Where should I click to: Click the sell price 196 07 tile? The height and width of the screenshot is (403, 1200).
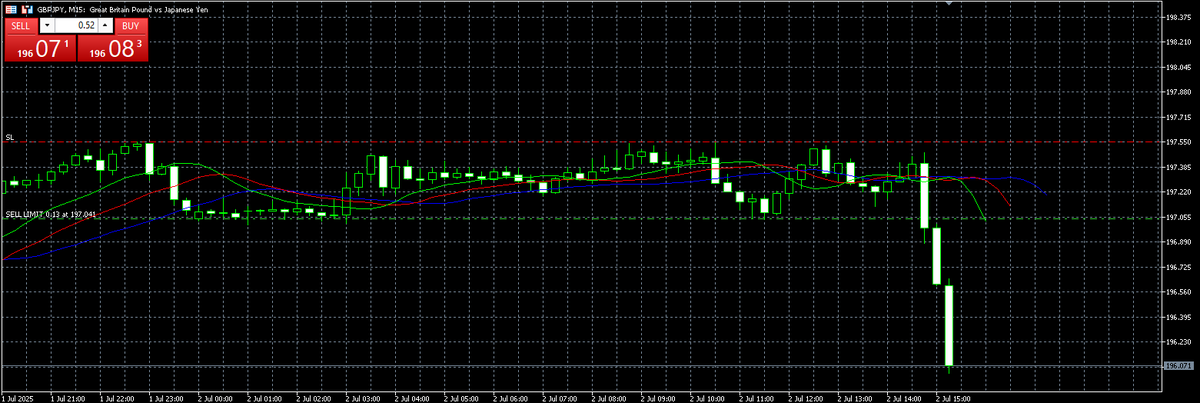39,48
